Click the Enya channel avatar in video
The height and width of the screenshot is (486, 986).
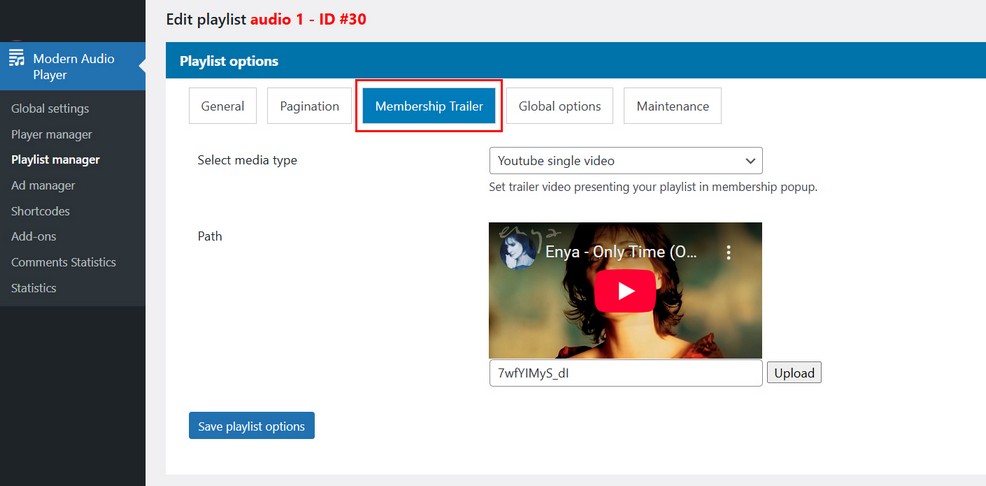(518, 252)
